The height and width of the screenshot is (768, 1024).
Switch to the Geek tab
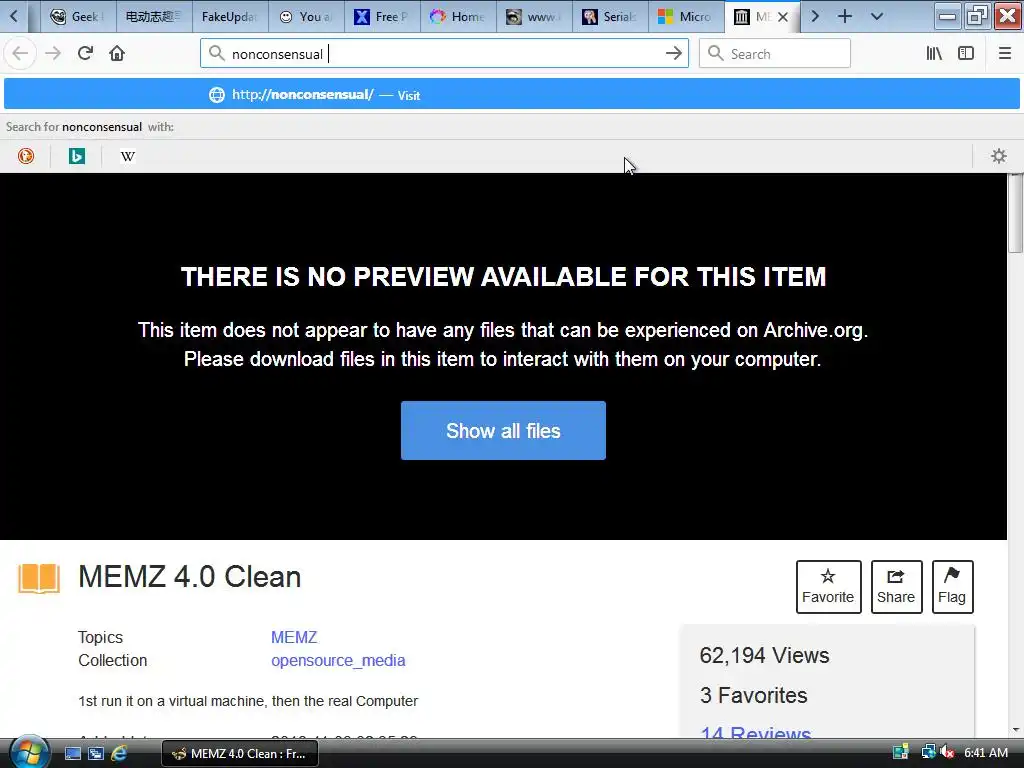click(x=78, y=17)
